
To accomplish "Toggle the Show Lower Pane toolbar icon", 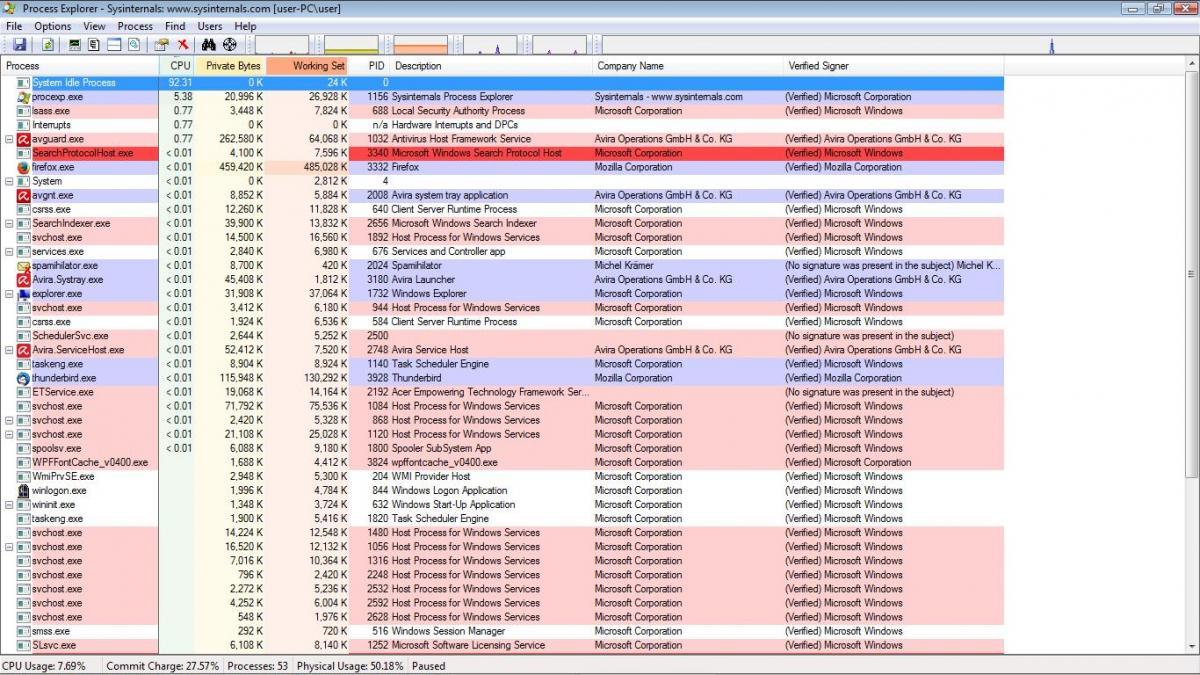I will click(x=114, y=45).
